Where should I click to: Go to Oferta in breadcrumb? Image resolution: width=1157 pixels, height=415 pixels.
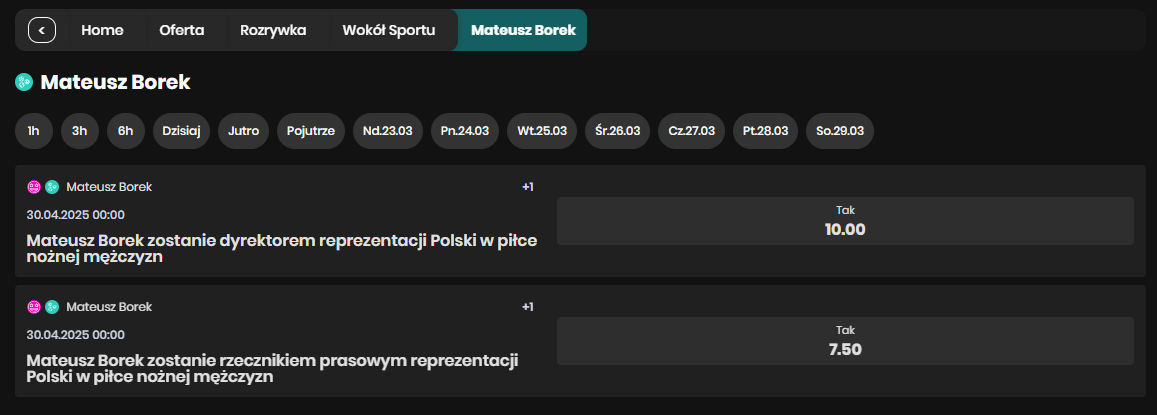(182, 30)
